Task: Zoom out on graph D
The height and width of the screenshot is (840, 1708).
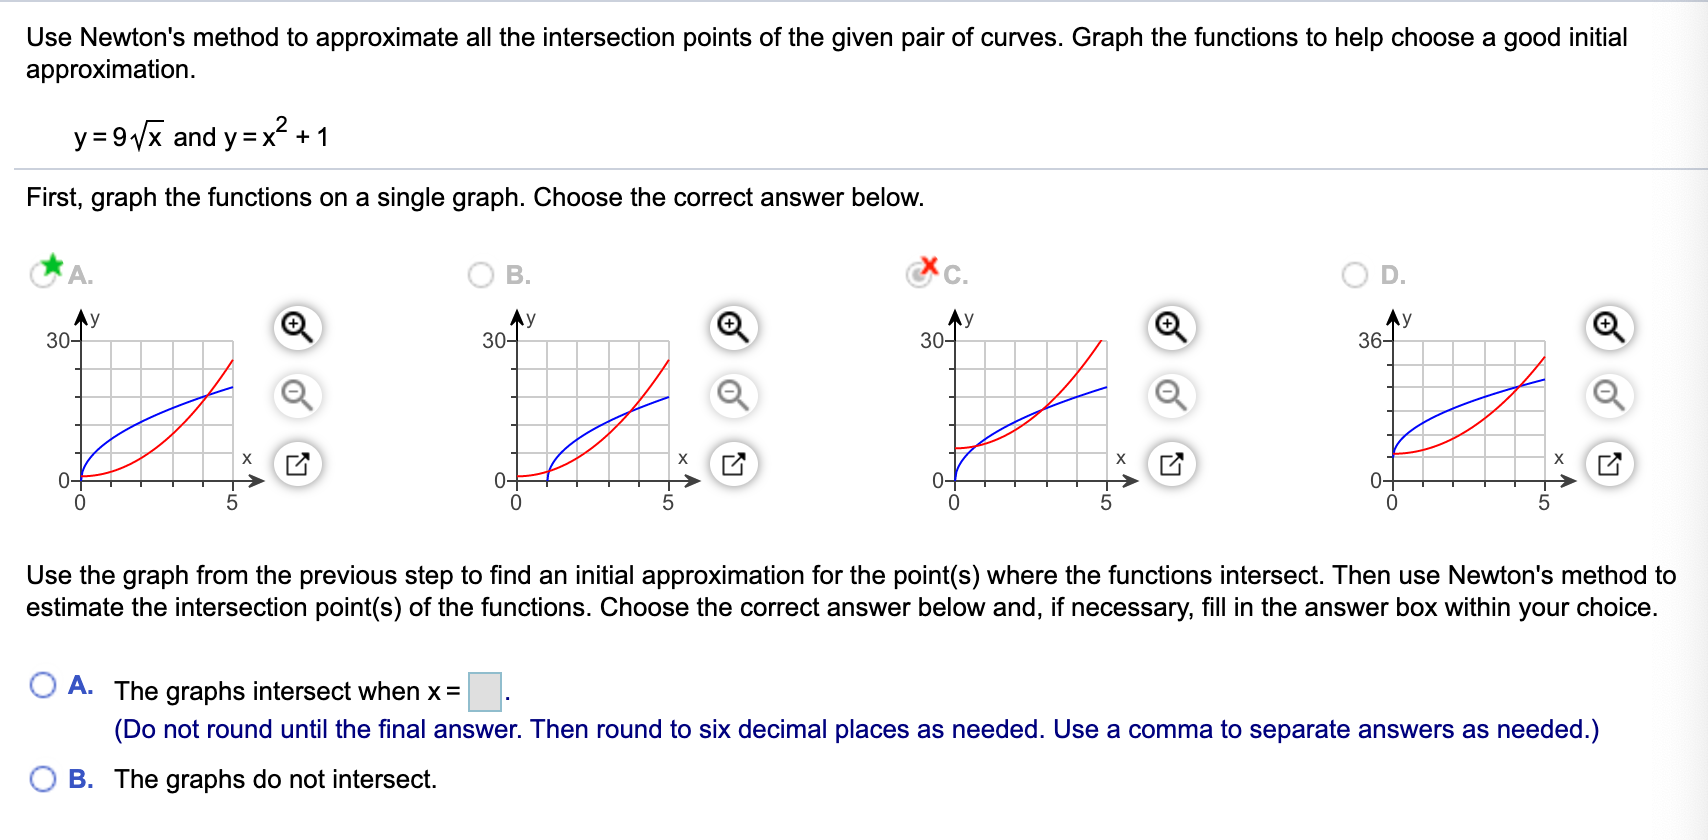Action: (1609, 396)
